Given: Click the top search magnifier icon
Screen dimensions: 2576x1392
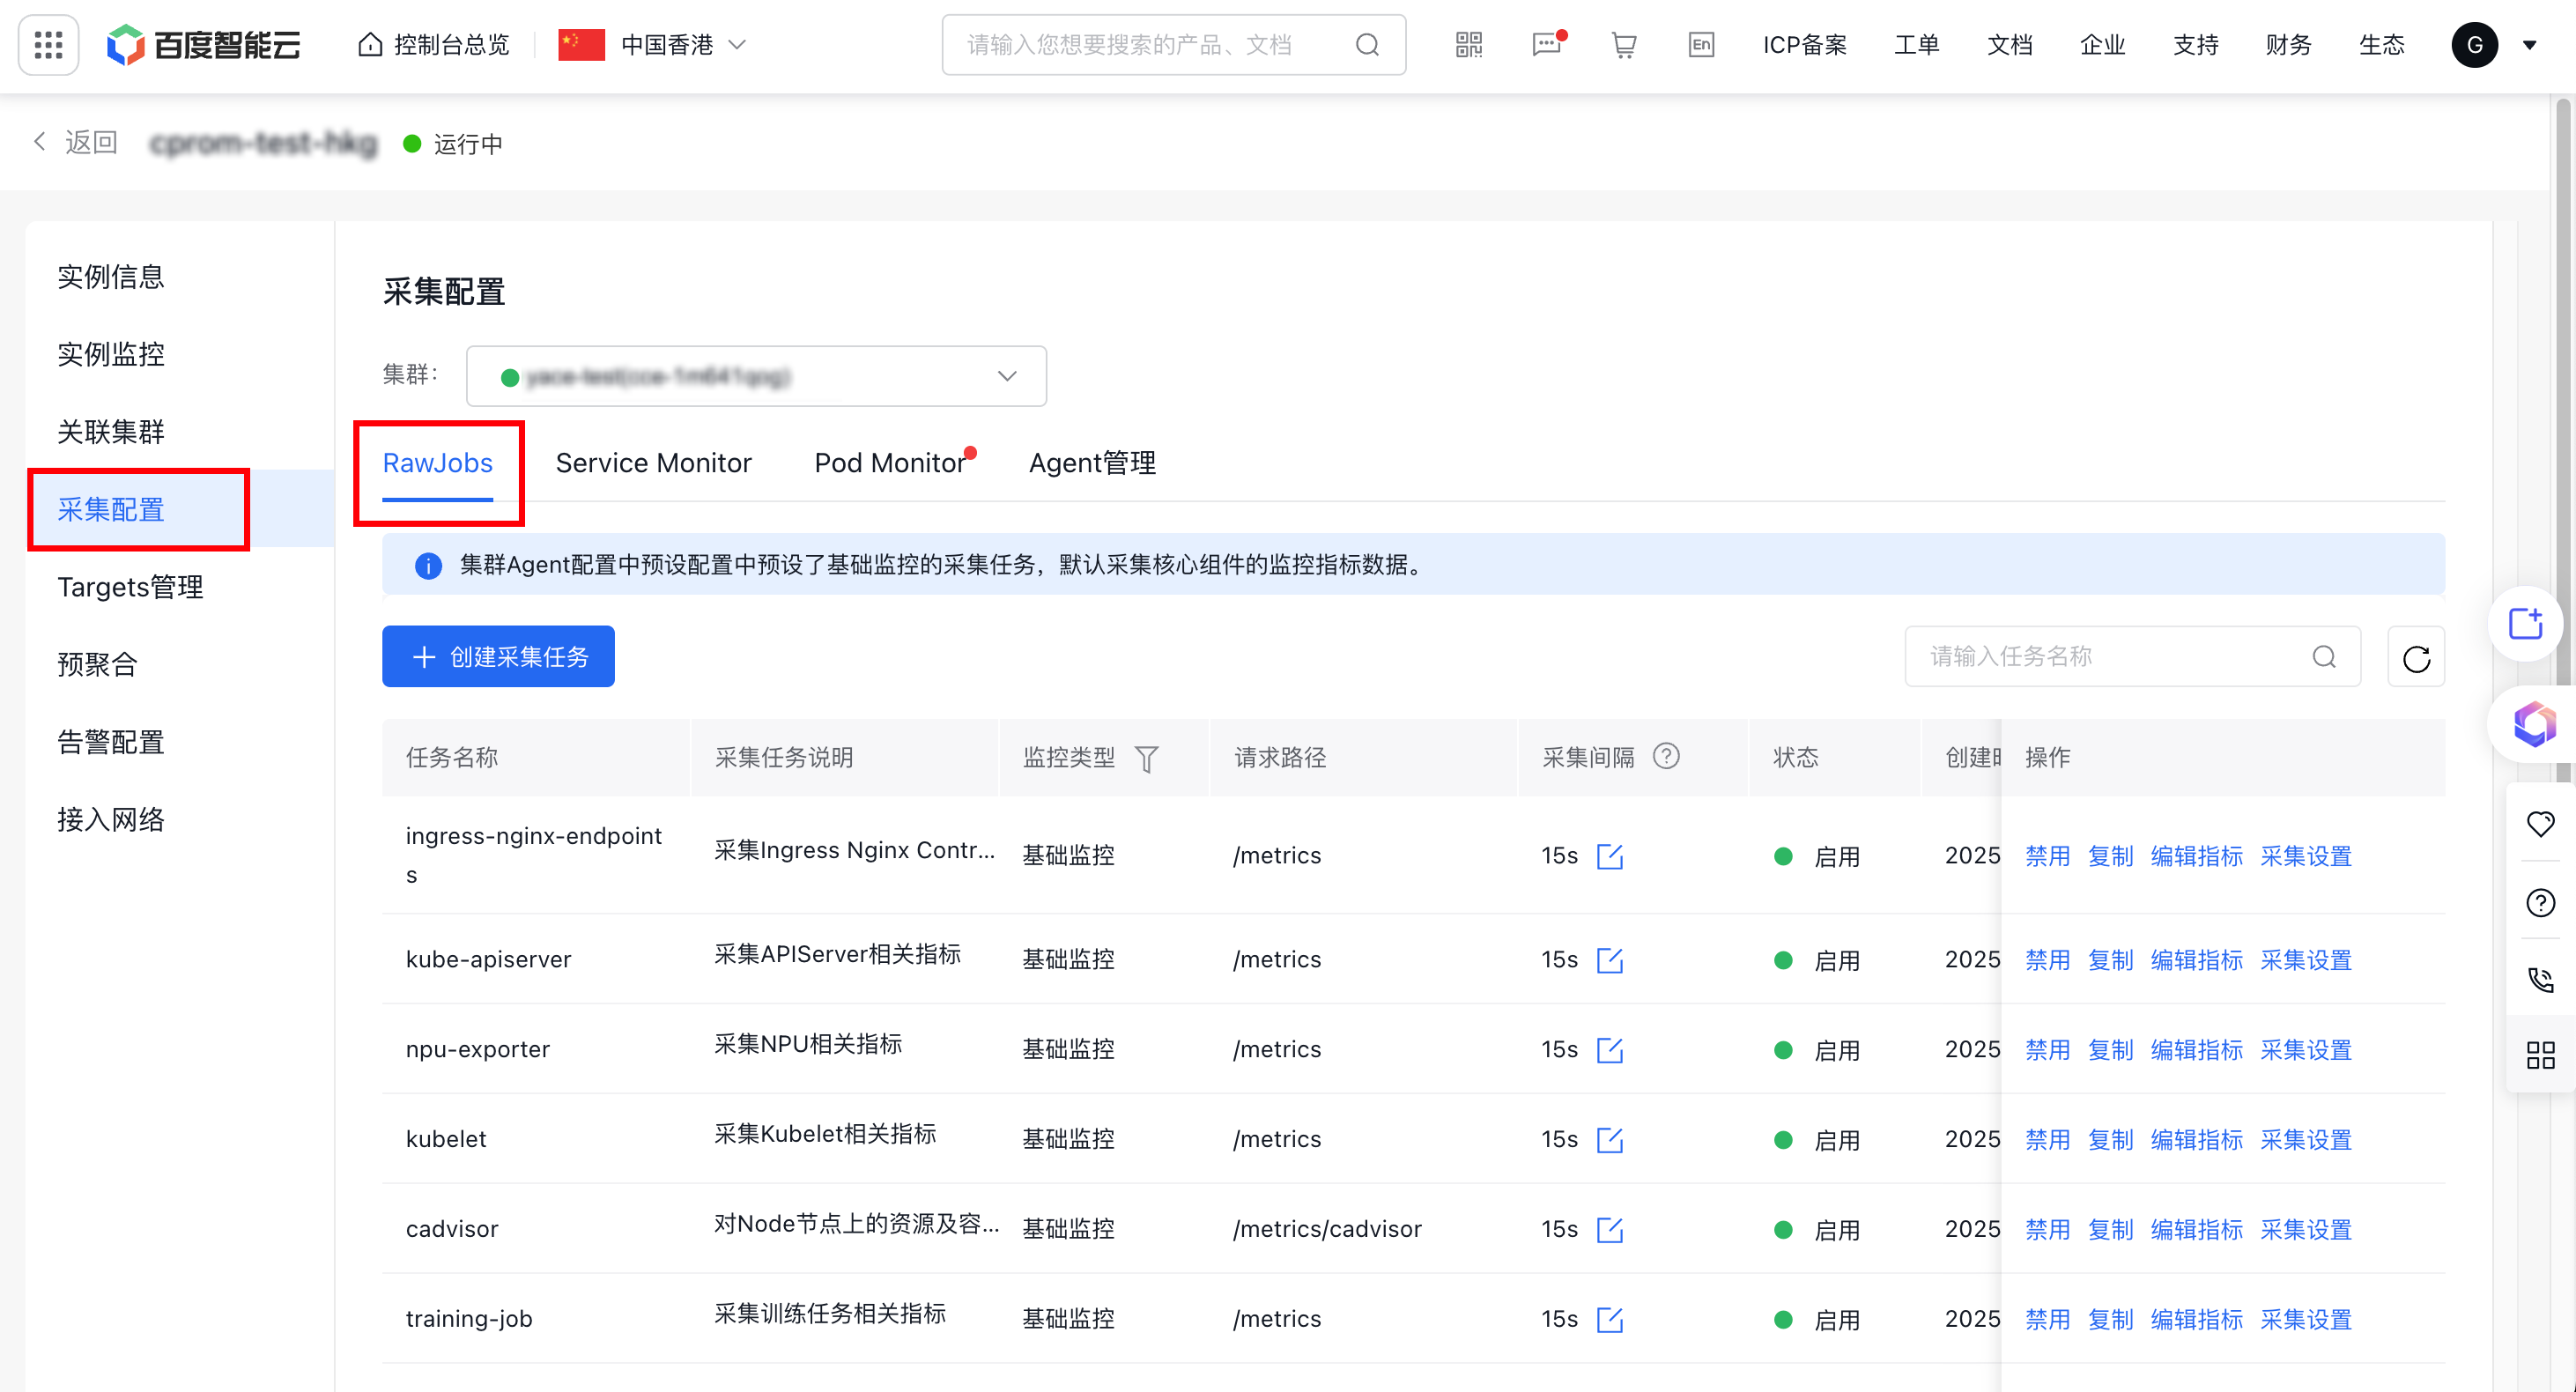Looking at the screenshot, I should (x=1367, y=45).
